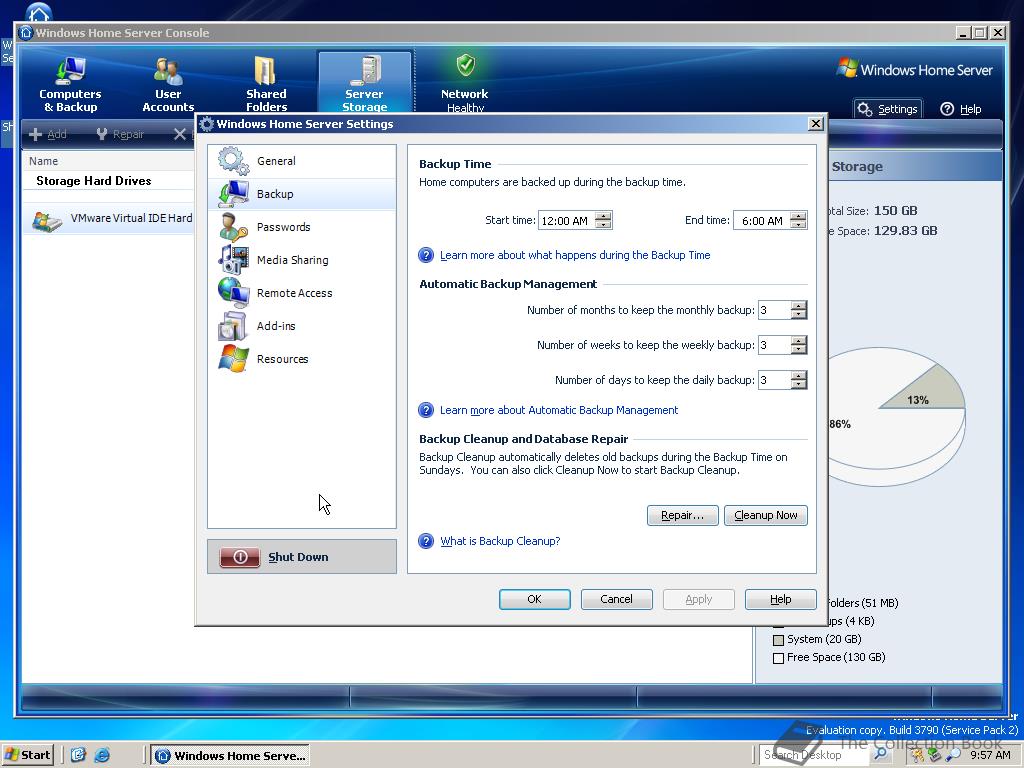Click the desktop search magnifier icon
The width and height of the screenshot is (1024, 768).
[x=880, y=754]
